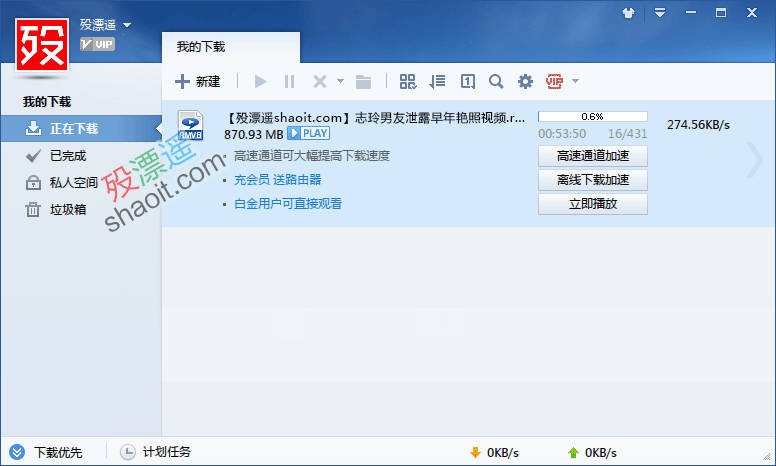Screen dimensions: 776x466
Task: Click the 16/431 sources count text
Action: [628, 134]
